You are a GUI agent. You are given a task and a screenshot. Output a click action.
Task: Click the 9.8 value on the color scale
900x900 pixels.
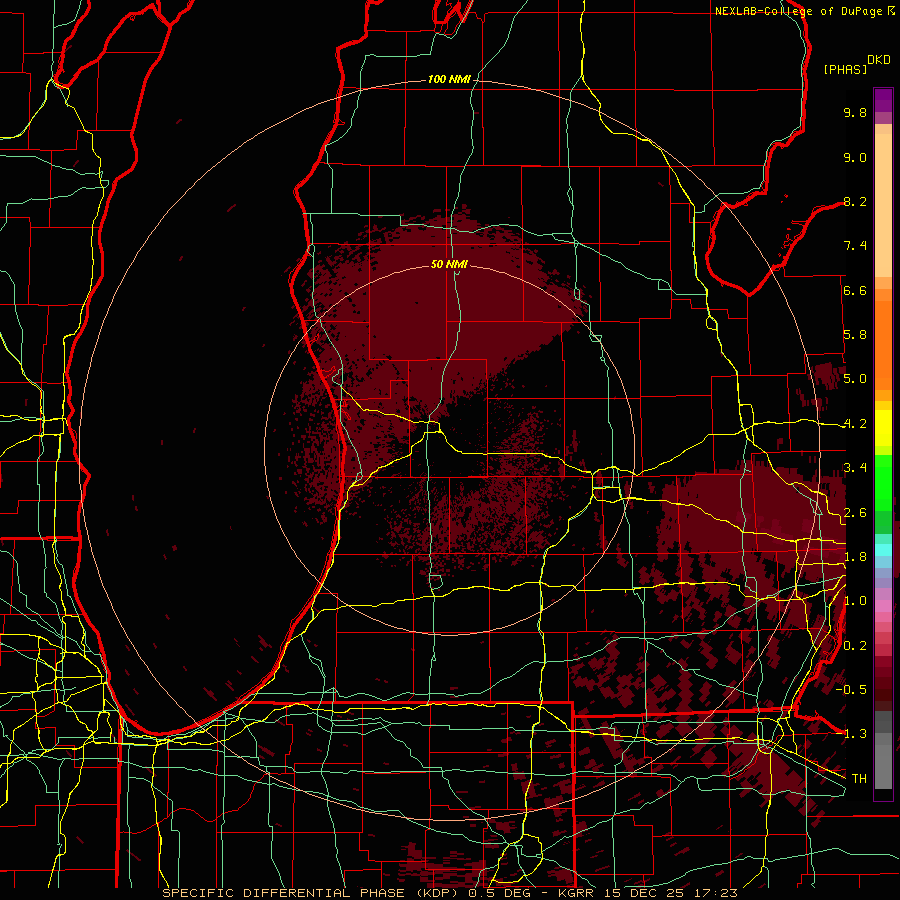(855, 112)
